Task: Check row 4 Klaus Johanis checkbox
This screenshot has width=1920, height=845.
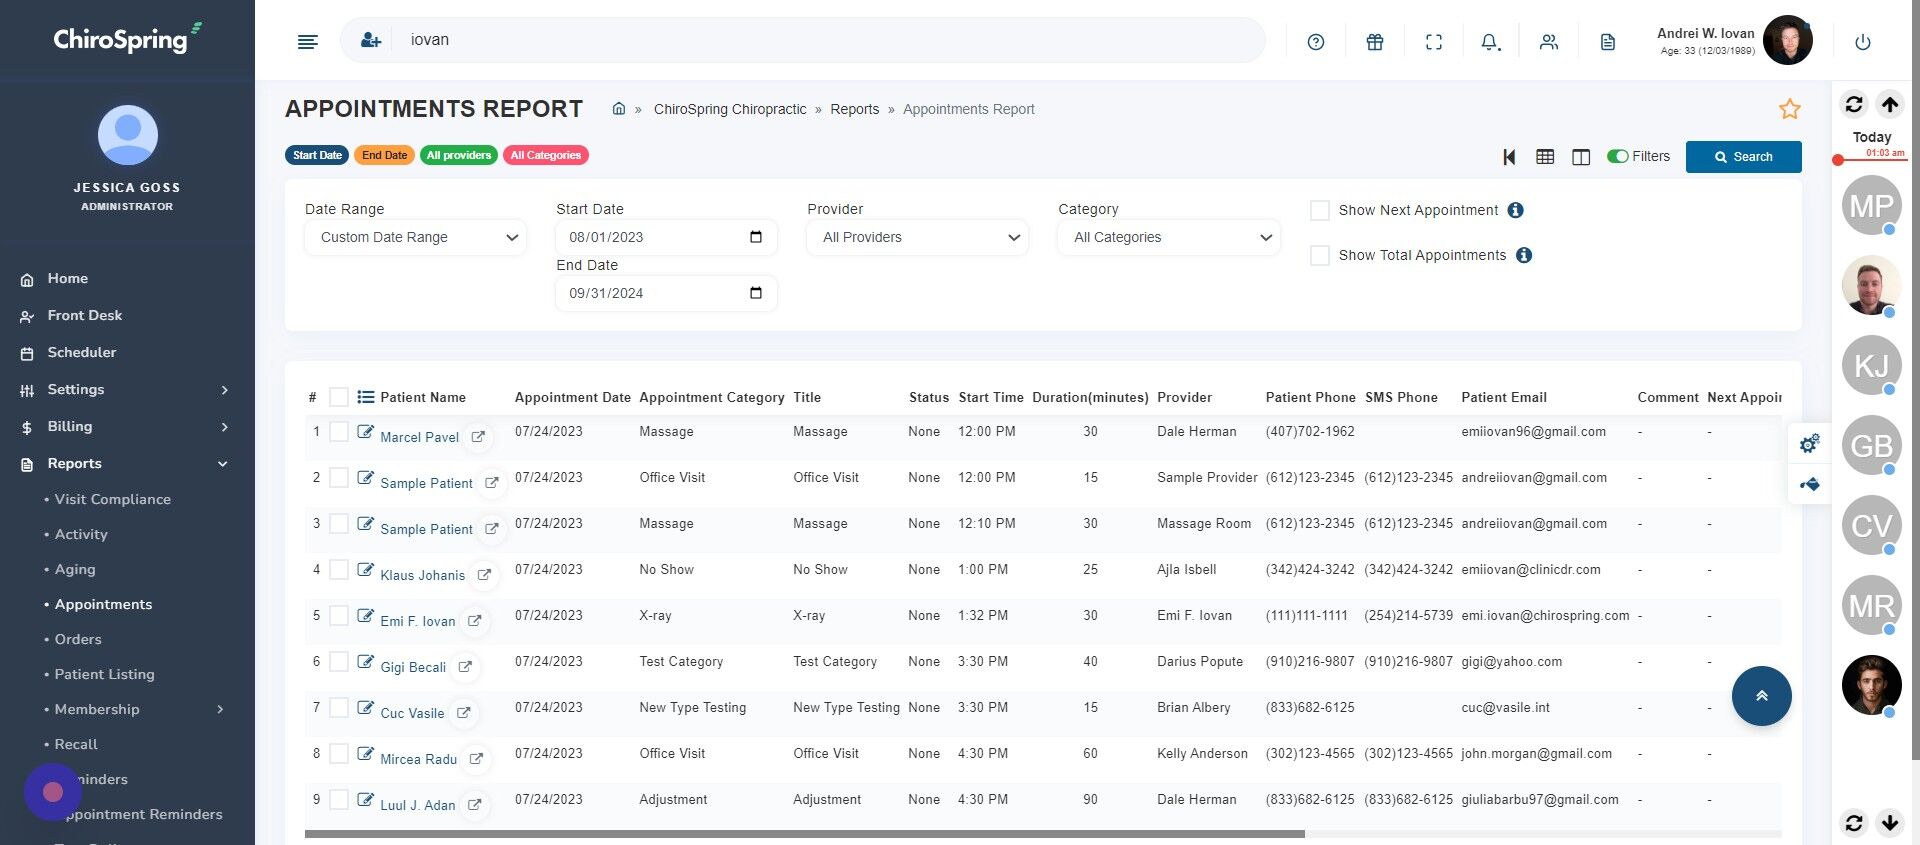Action: (x=339, y=570)
